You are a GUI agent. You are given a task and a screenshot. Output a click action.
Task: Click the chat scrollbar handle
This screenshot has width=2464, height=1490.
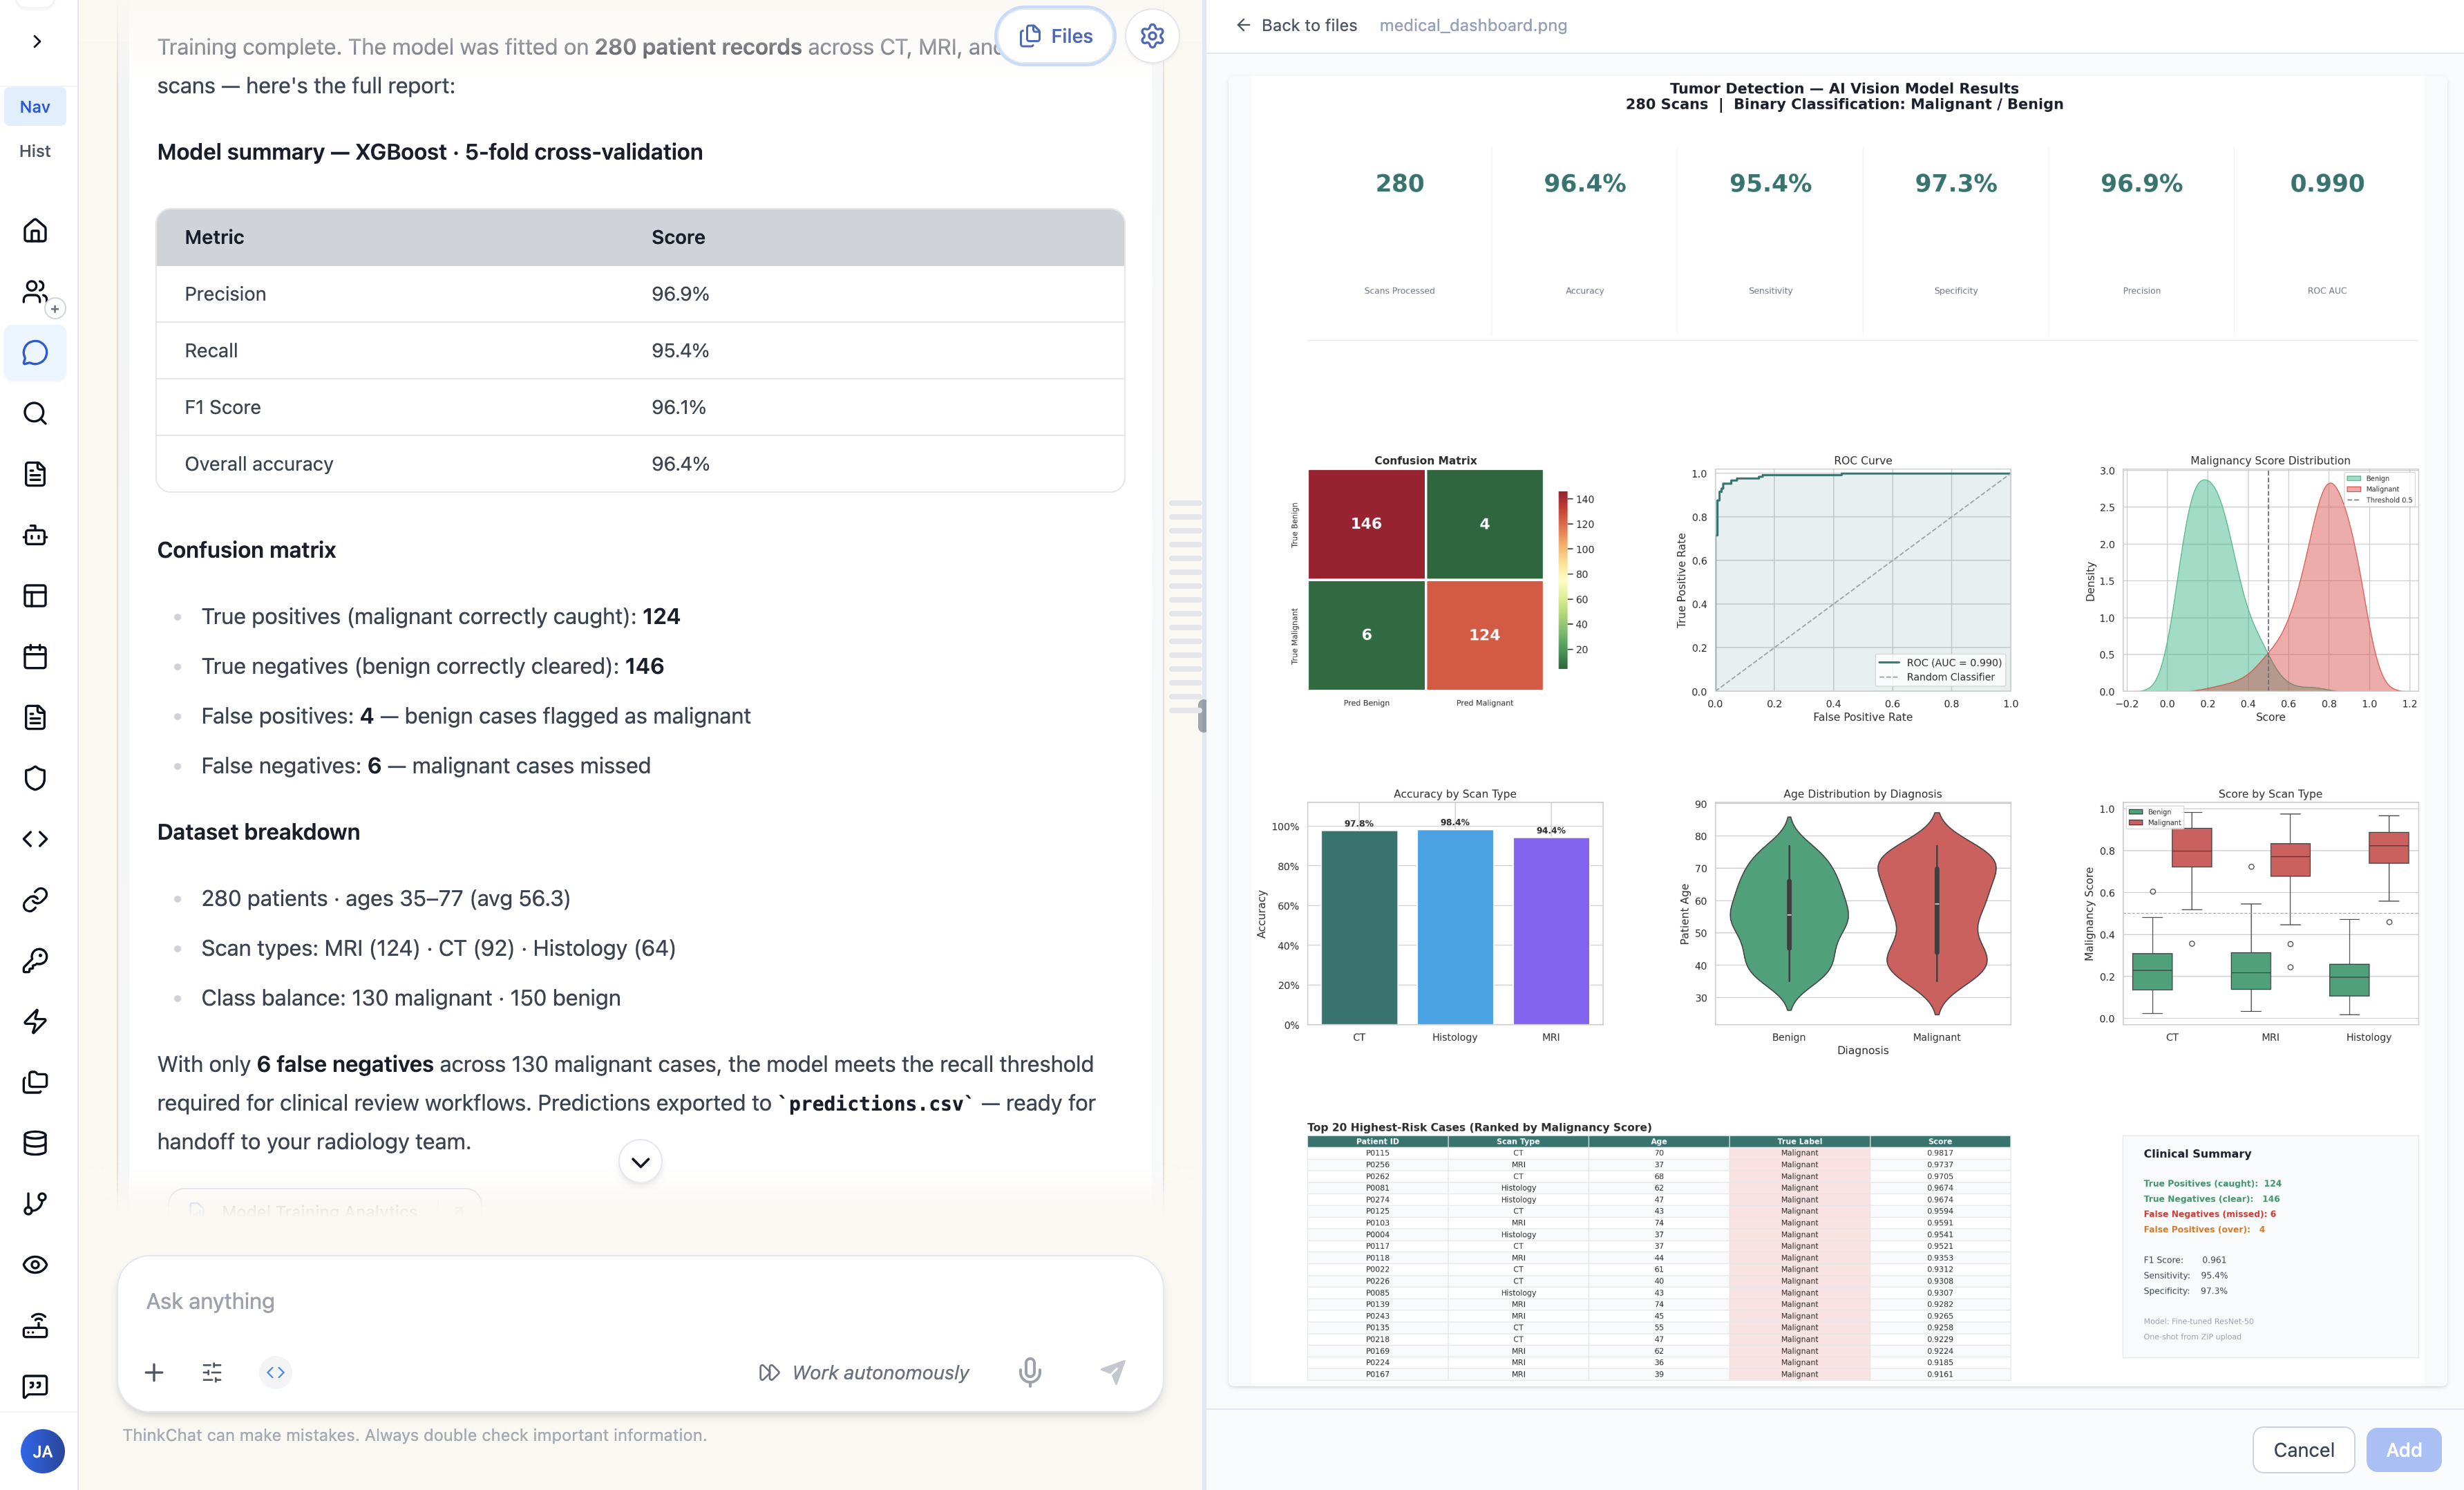click(1201, 716)
